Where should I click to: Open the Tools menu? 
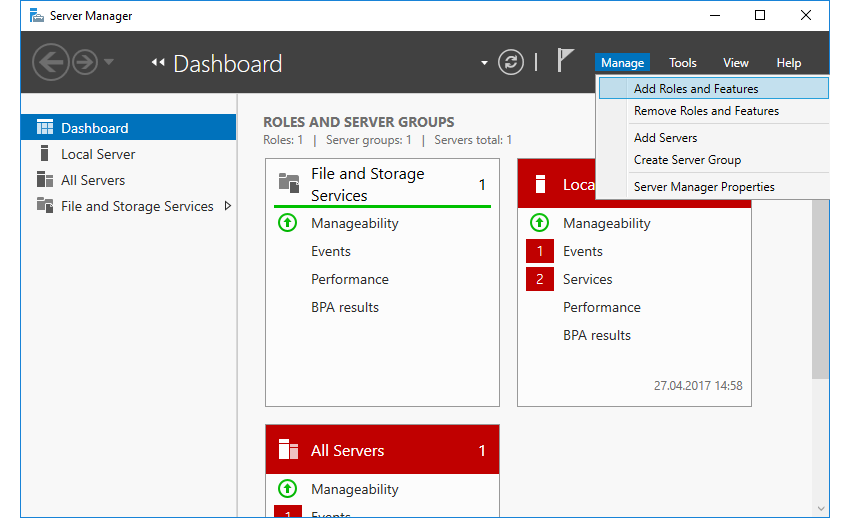682,63
